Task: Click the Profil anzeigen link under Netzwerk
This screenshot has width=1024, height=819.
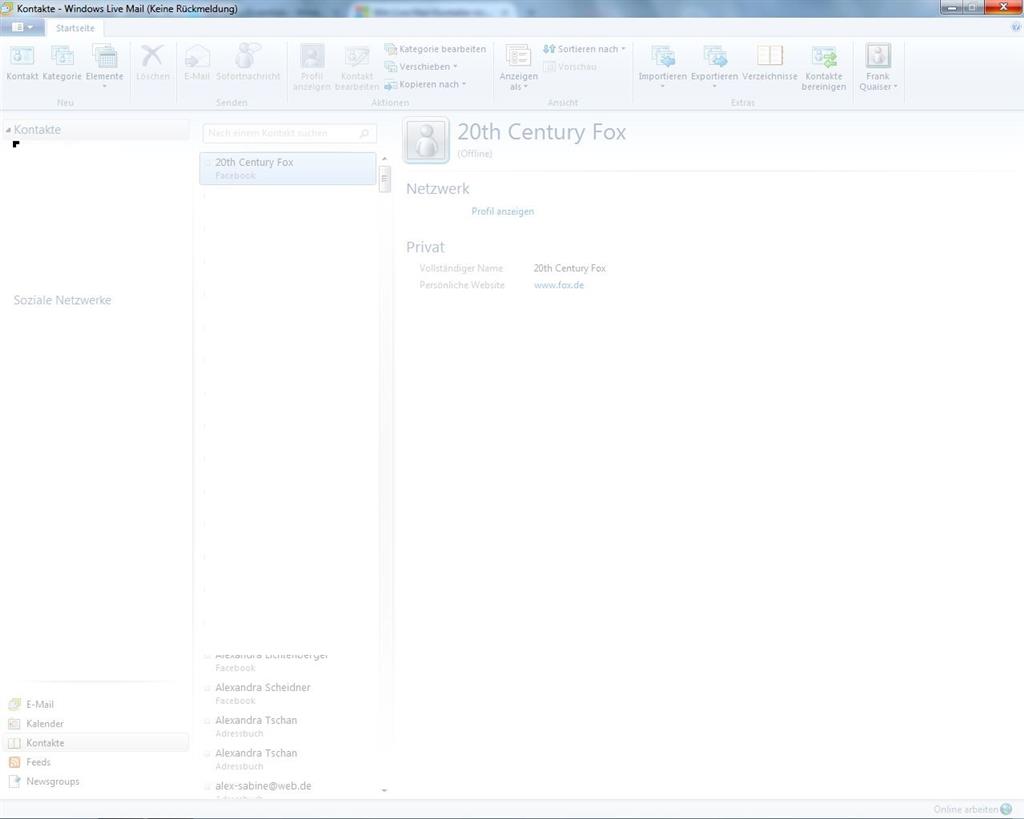Action: tap(503, 212)
